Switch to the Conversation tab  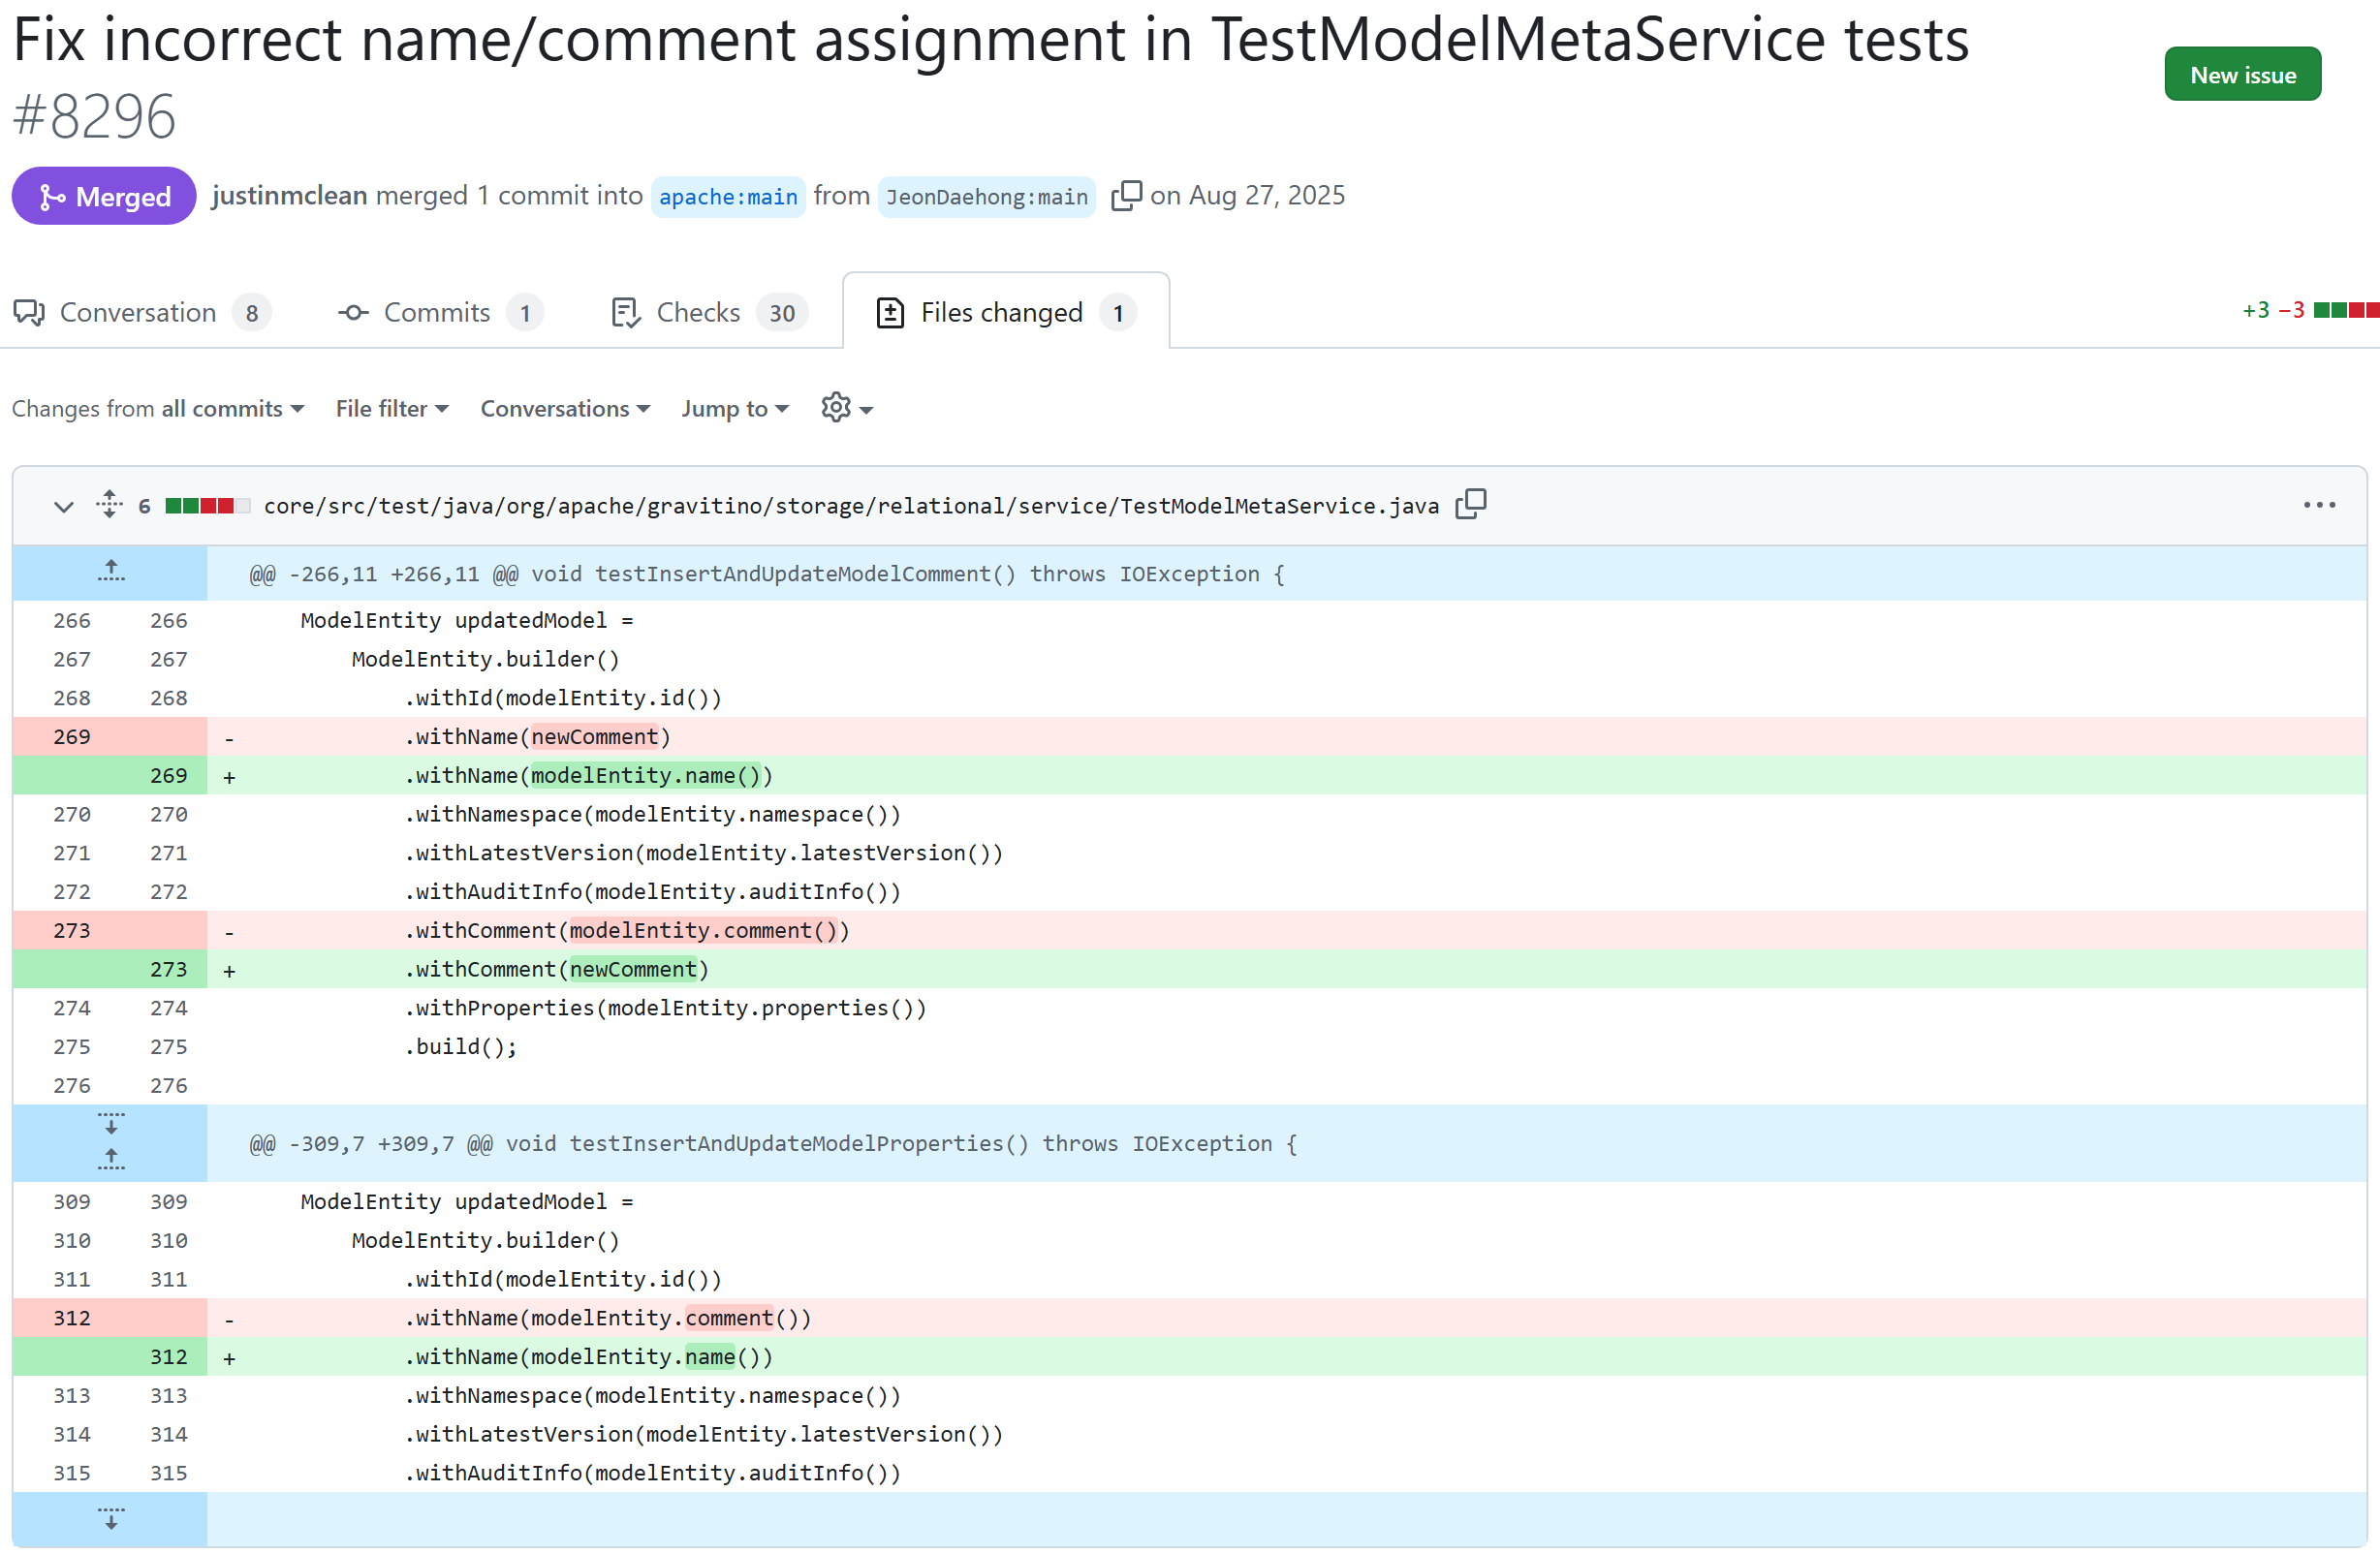click(x=142, y=313)
